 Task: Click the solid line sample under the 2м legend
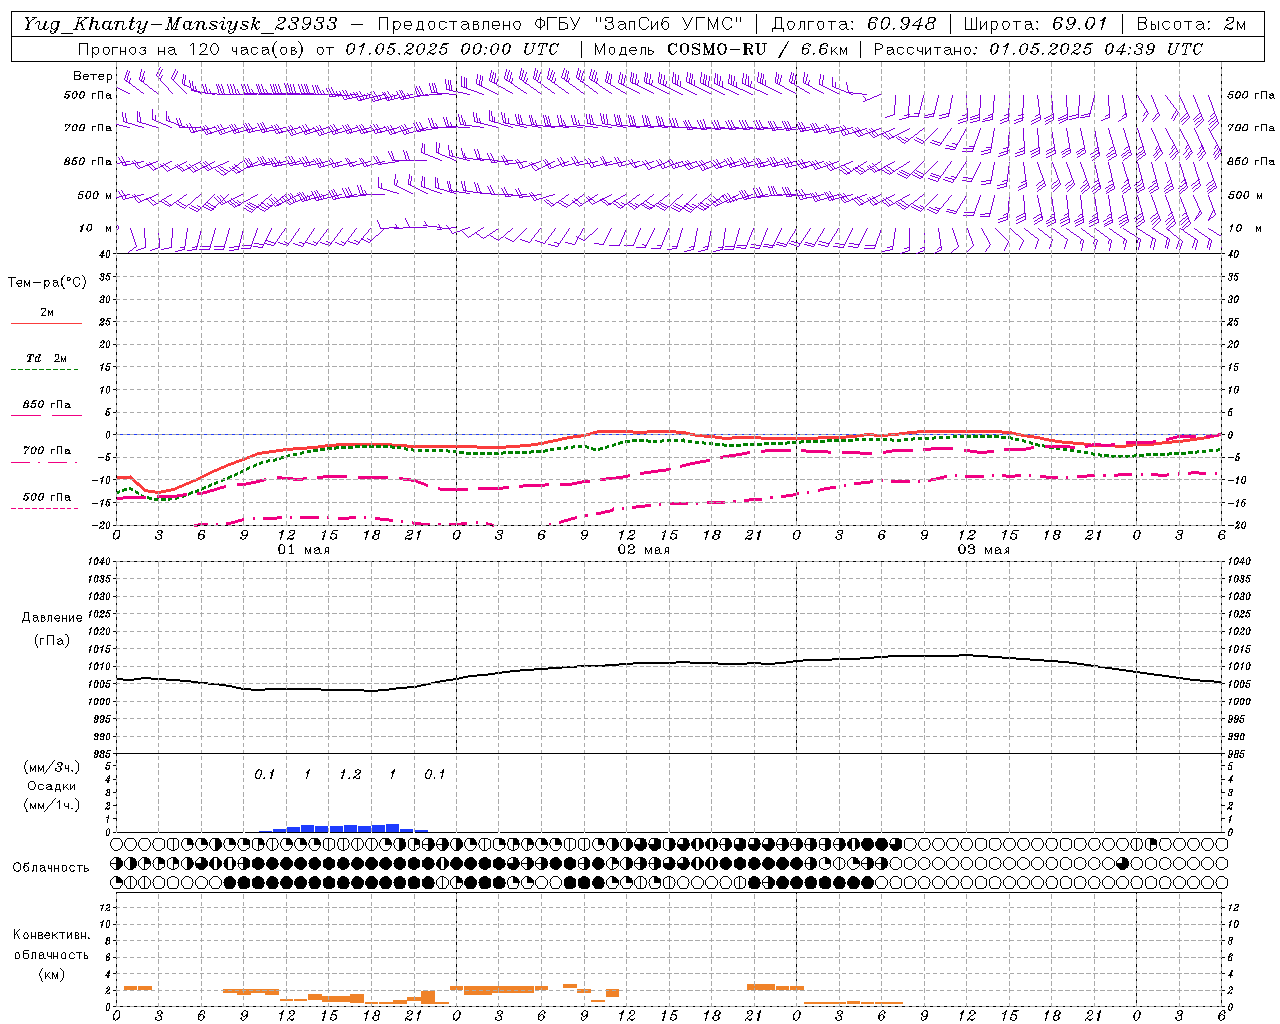46,323
